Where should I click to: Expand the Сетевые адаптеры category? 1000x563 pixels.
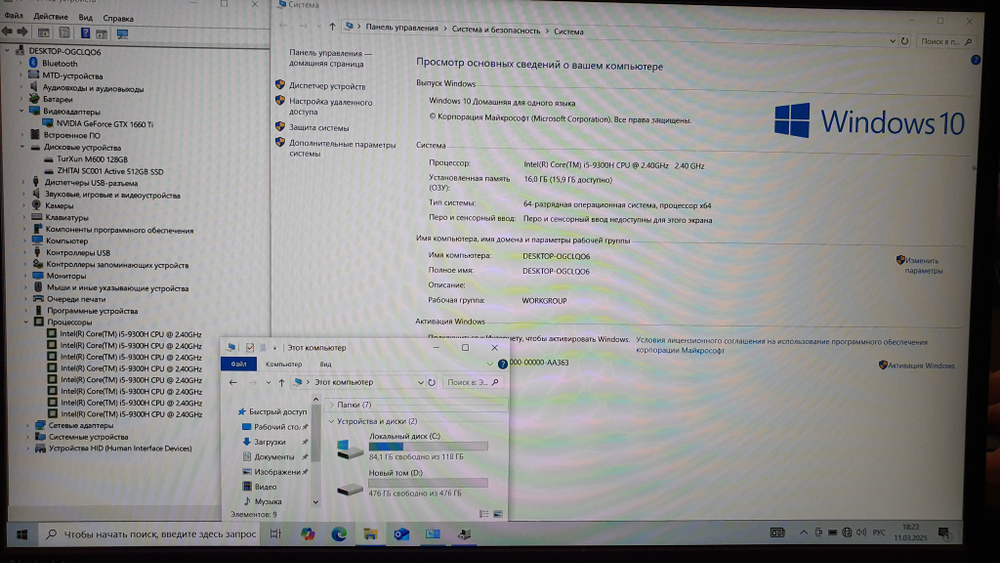coord(27,425)
